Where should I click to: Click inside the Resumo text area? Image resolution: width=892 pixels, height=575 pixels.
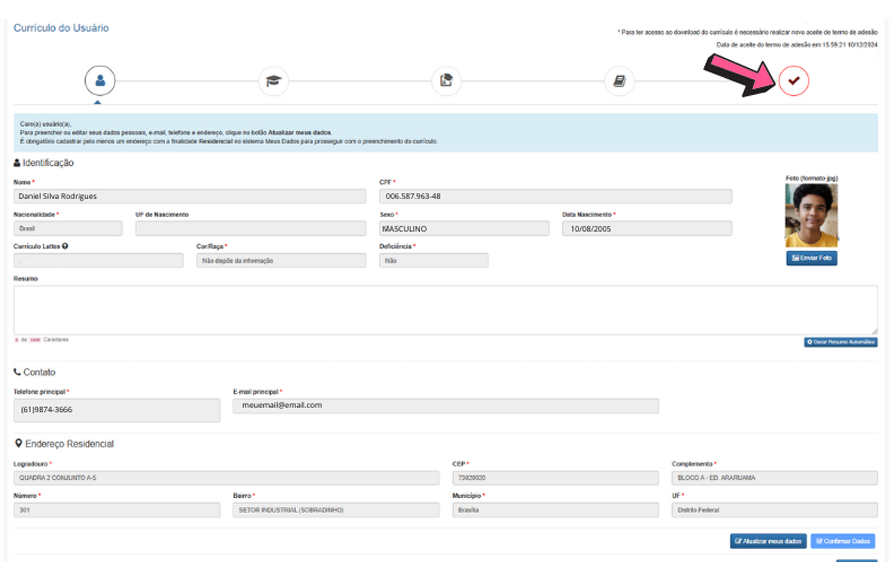(445, 310)
